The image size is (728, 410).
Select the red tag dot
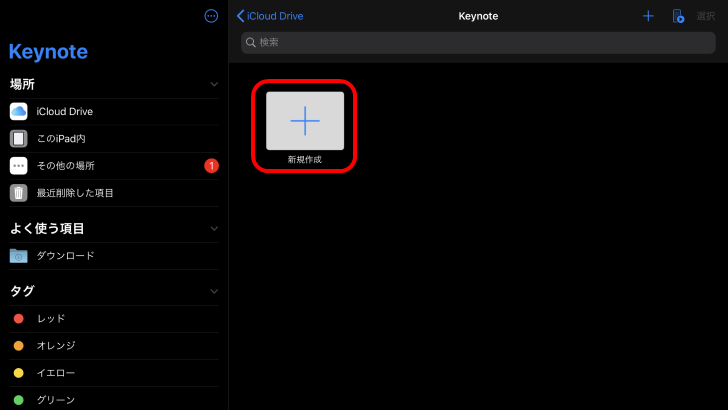[19, 319]
